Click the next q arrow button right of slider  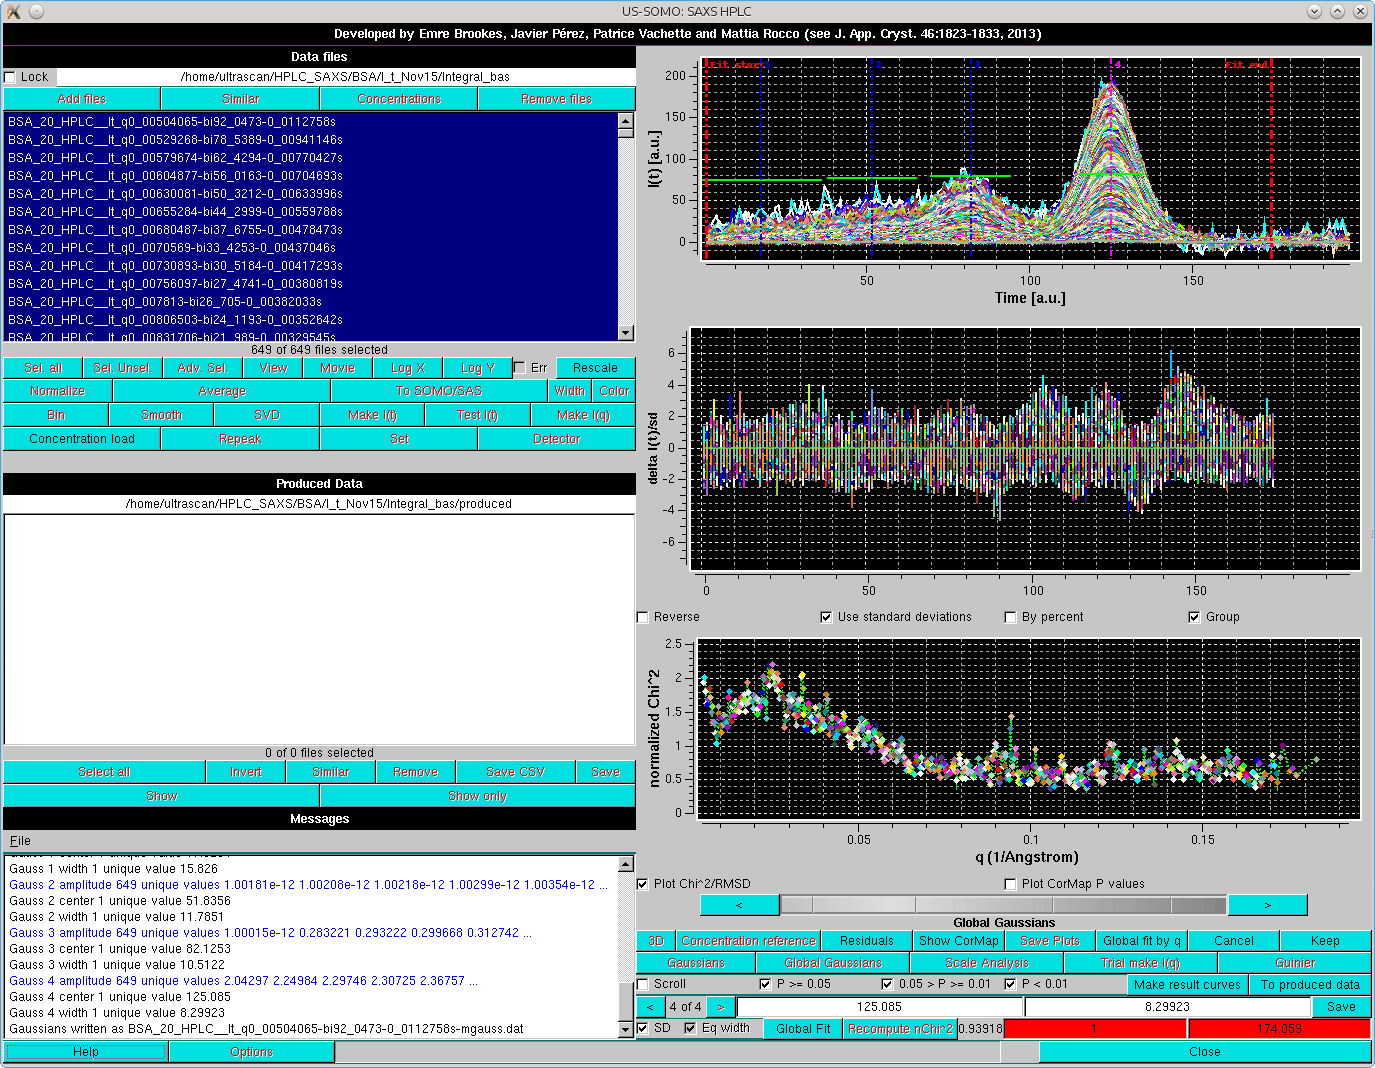point(1267,905)
